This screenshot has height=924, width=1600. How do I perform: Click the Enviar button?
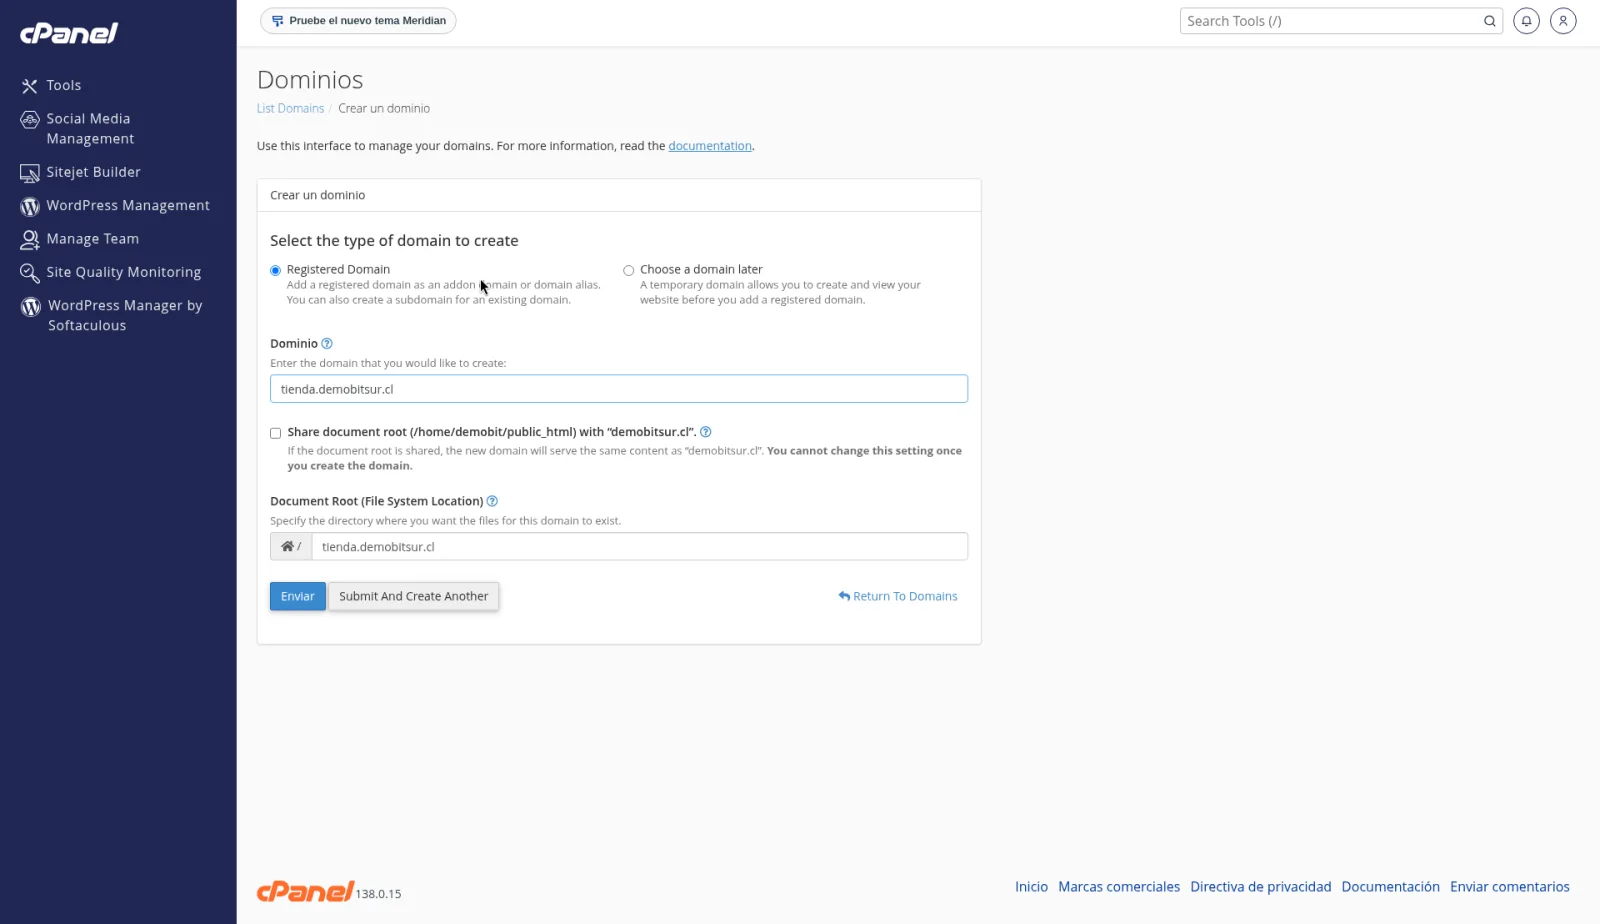tap(298, 596)
